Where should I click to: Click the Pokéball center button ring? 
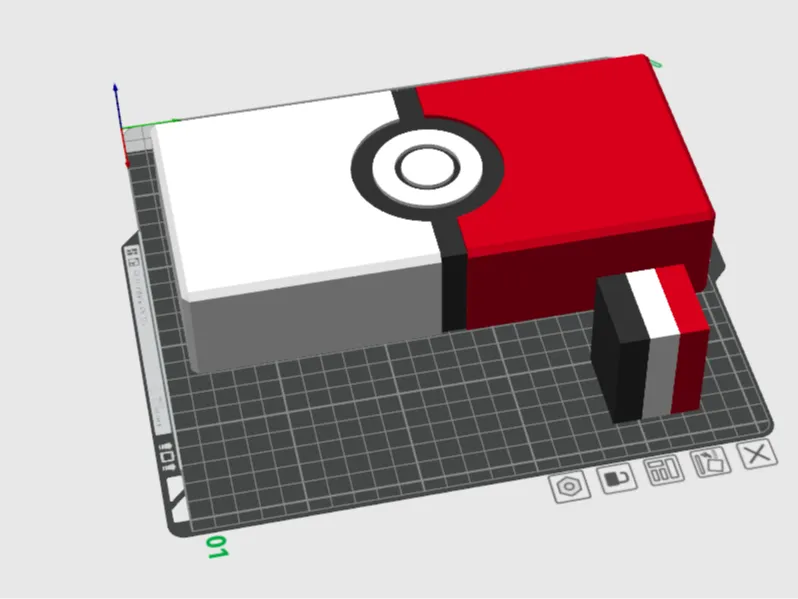(428, 167)
